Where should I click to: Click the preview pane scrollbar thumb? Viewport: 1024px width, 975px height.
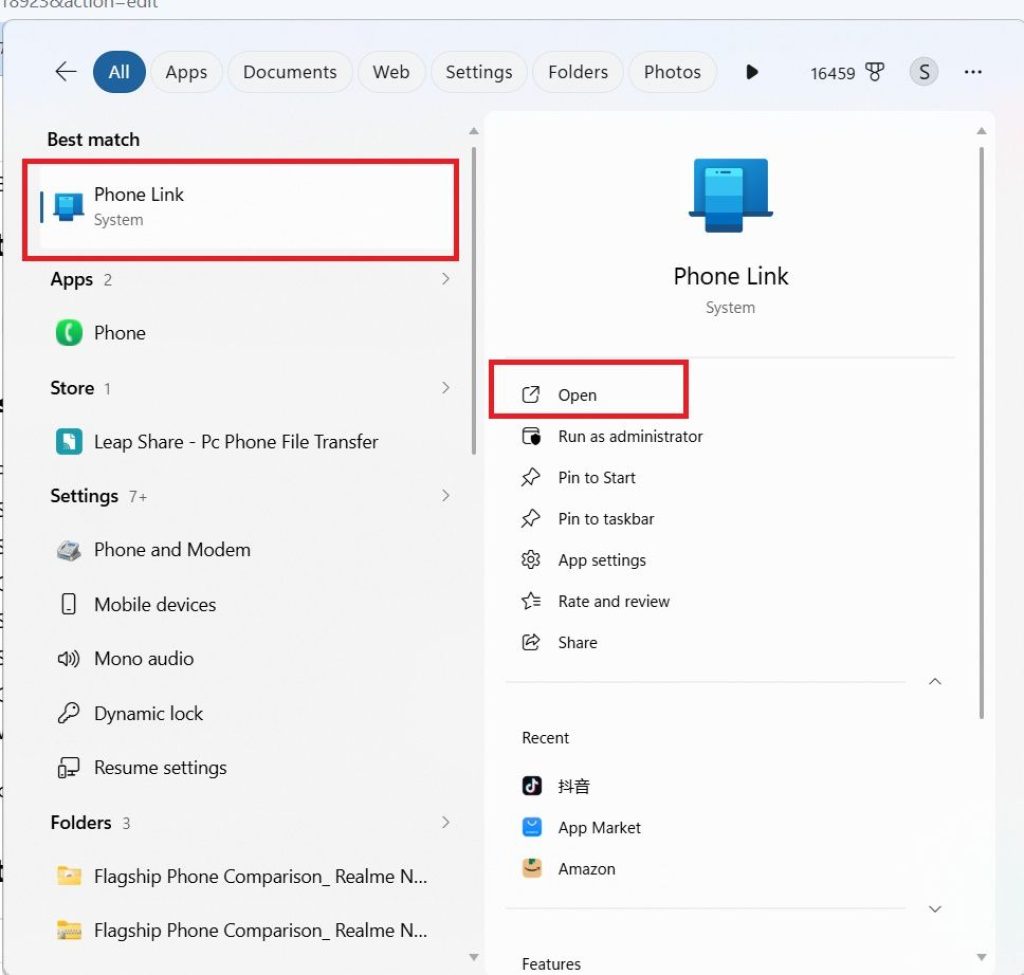pos(982,434)
